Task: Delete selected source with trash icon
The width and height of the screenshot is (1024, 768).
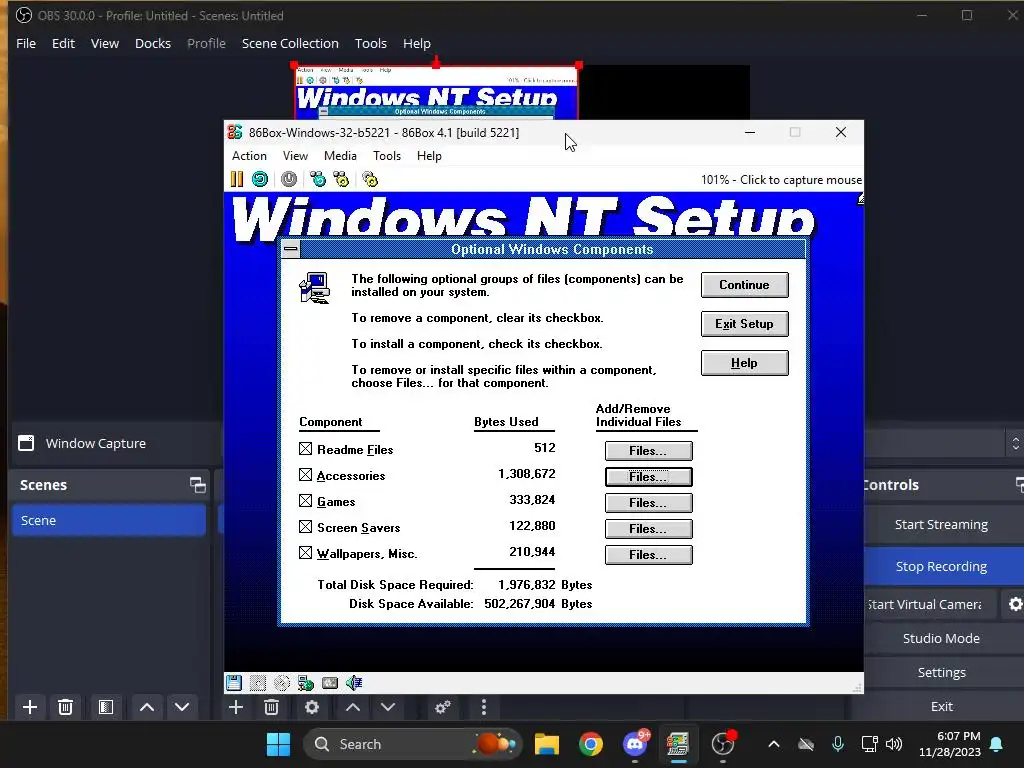Action: click(272, 707)
